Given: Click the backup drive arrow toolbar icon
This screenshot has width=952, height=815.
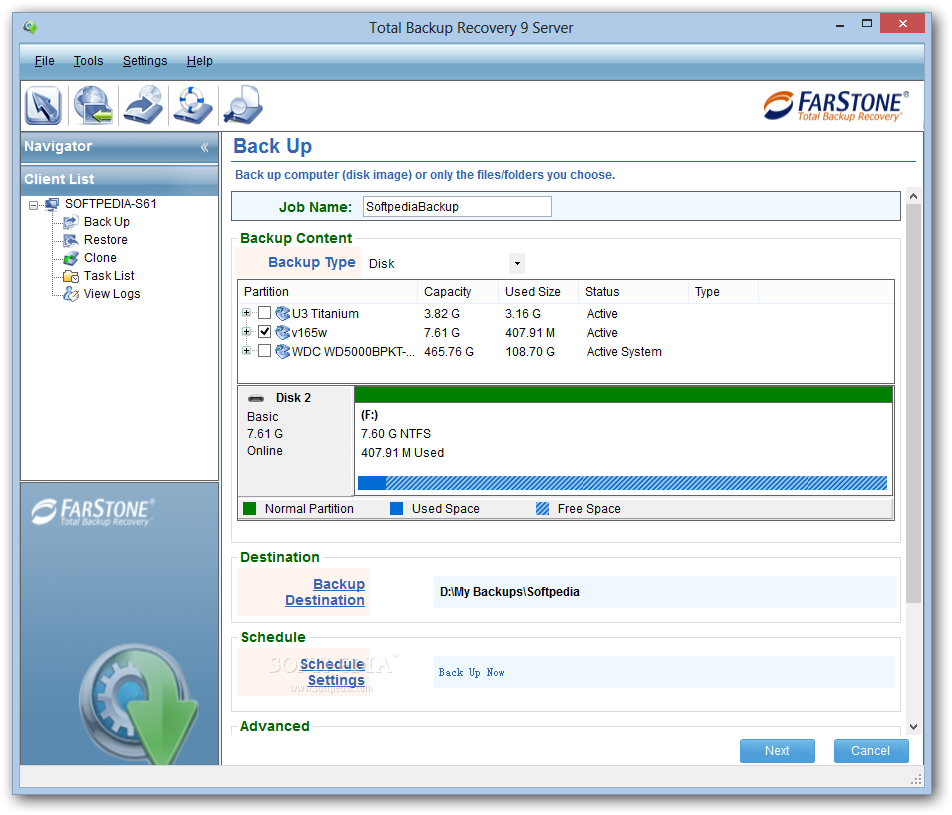Looking at the screenshot, I should pos(143,105).
